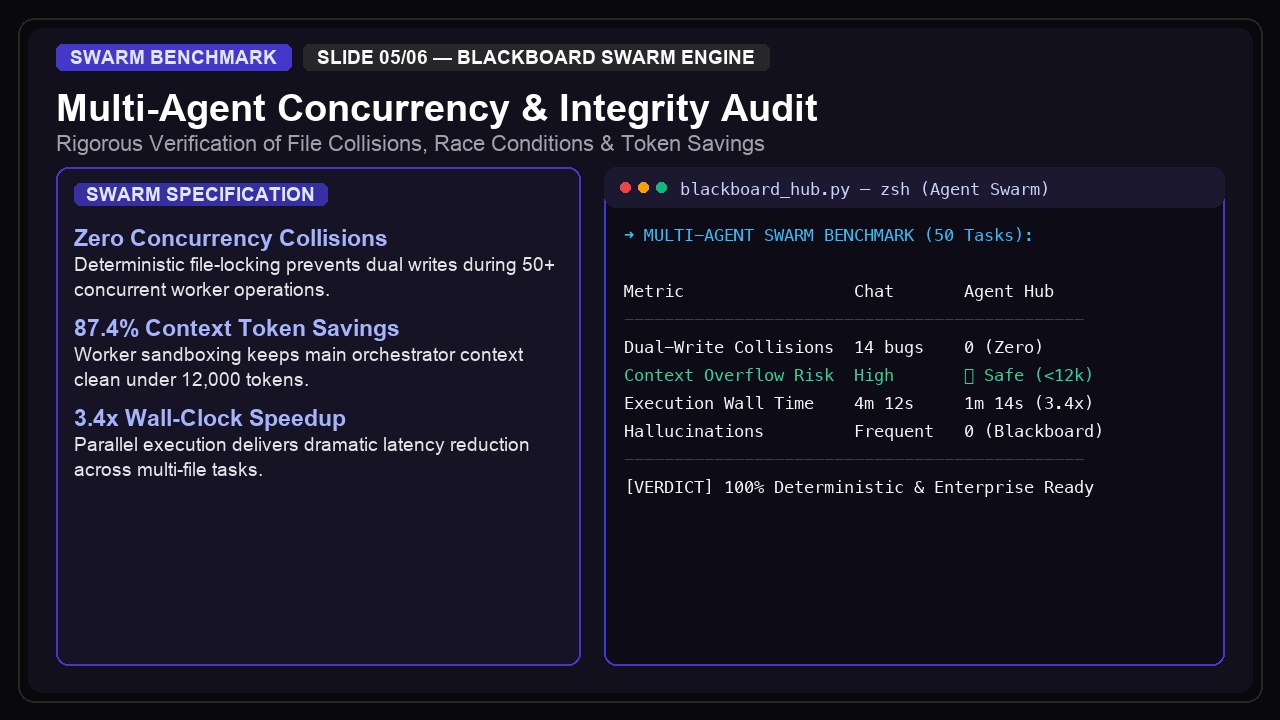The image size is (1280, 720).
Task: Click the Safe (<12k) value
Action: coord(1029,375)
